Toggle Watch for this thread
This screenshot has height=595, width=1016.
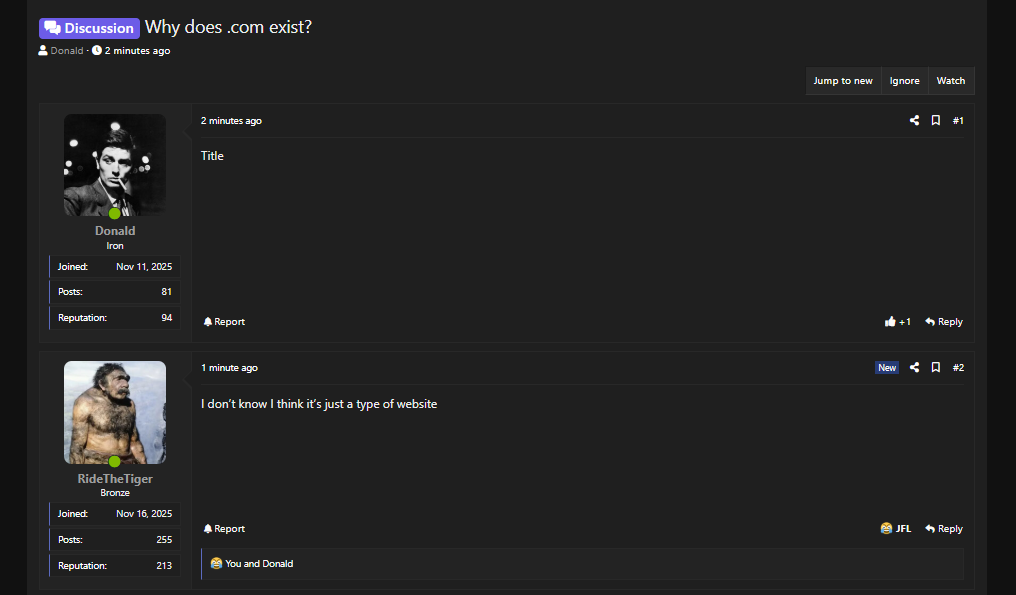point(950,81)
